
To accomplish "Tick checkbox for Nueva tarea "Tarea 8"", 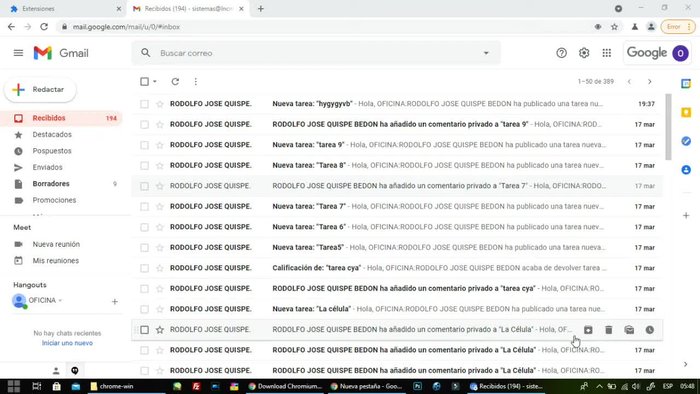I will click(144, 166).
